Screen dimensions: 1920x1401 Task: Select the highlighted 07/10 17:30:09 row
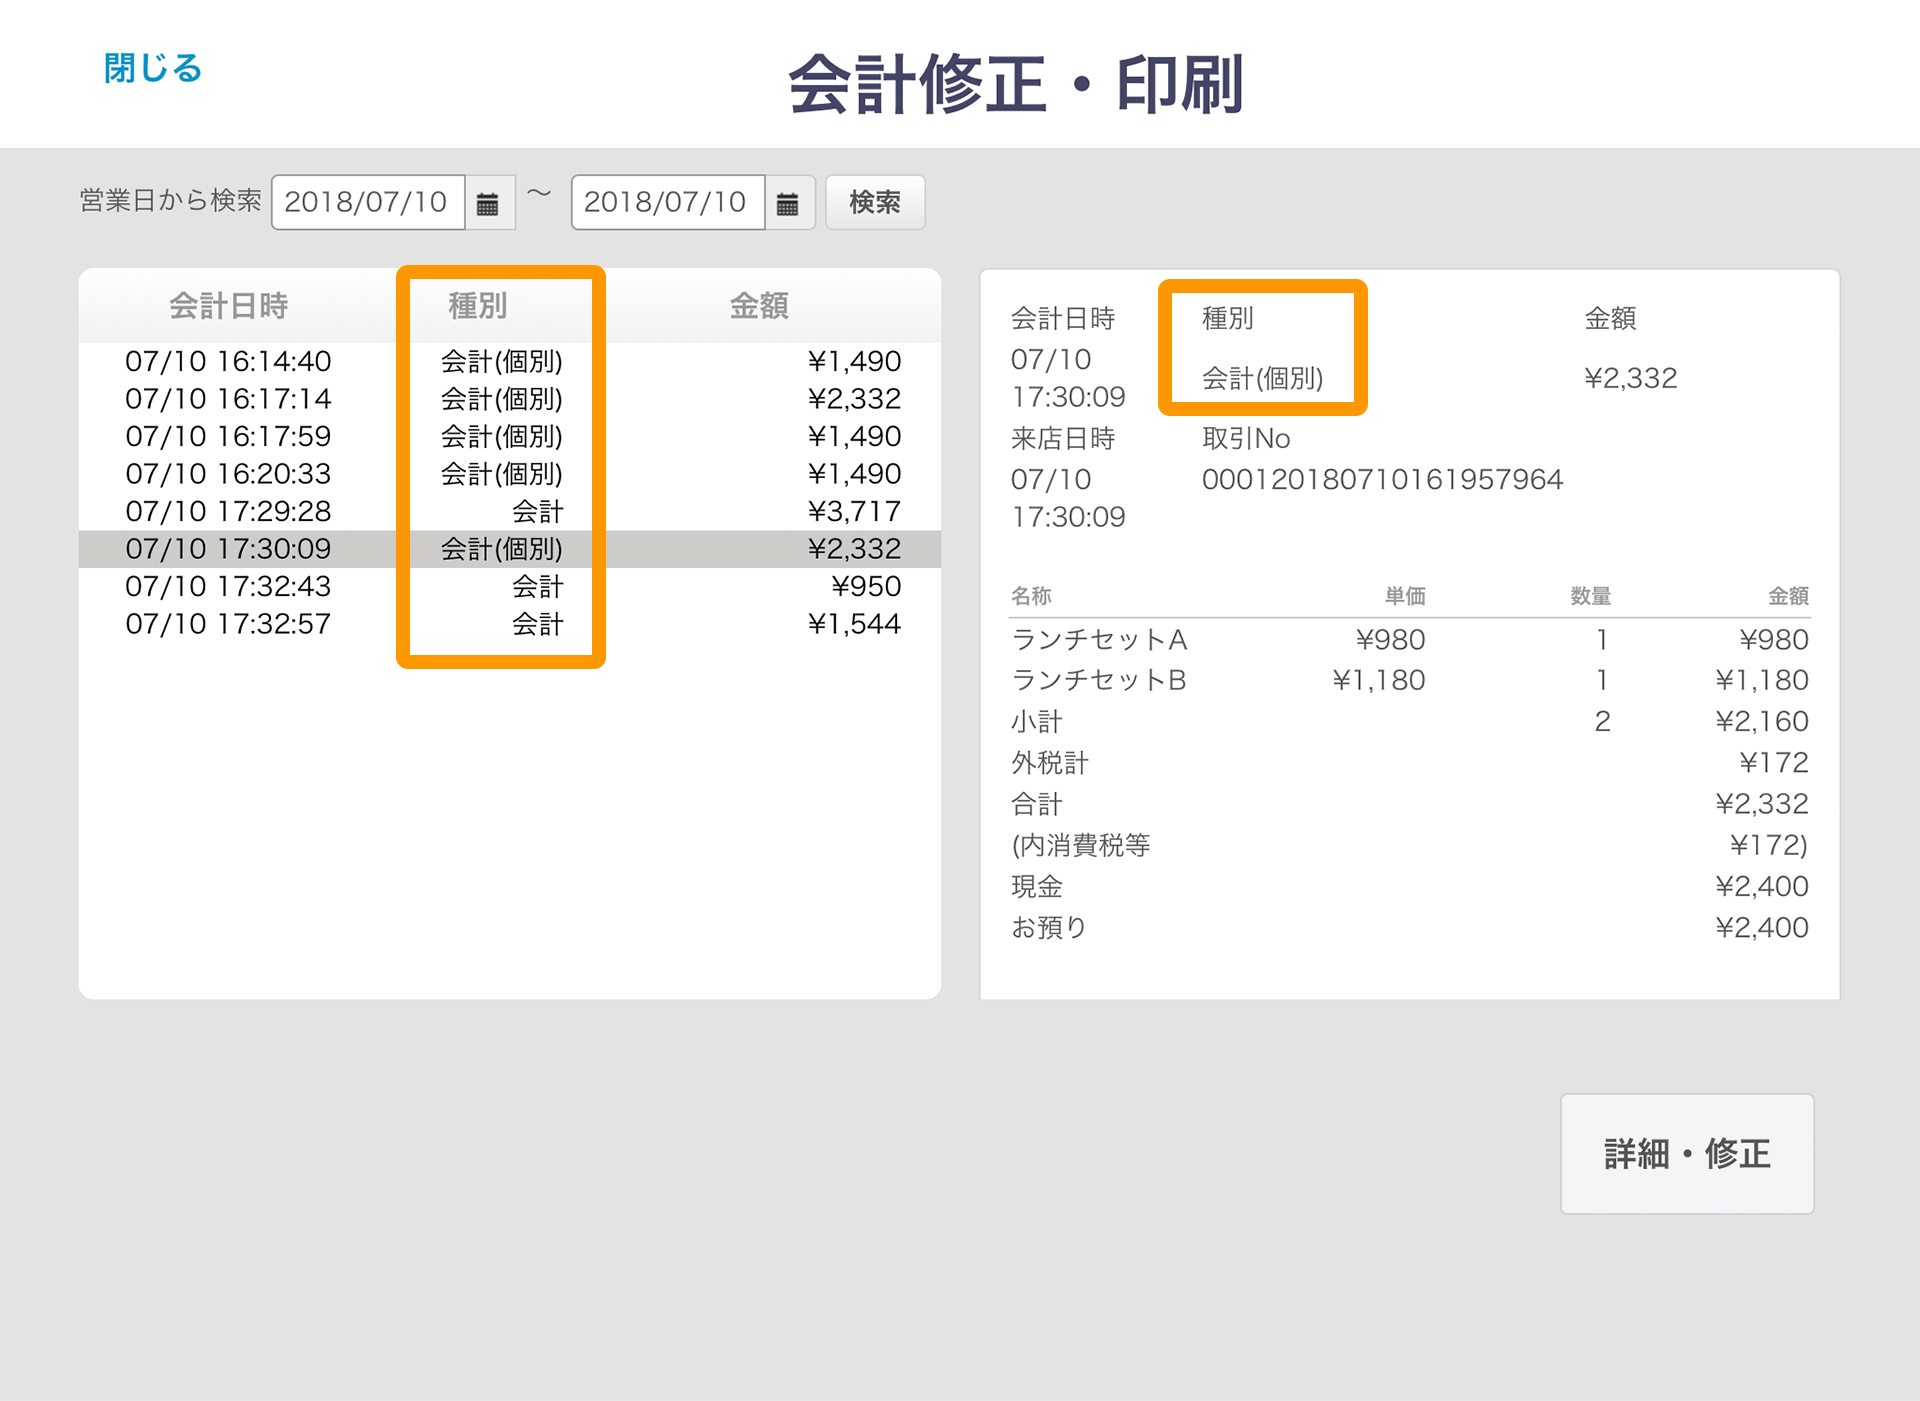pos(510,549)
